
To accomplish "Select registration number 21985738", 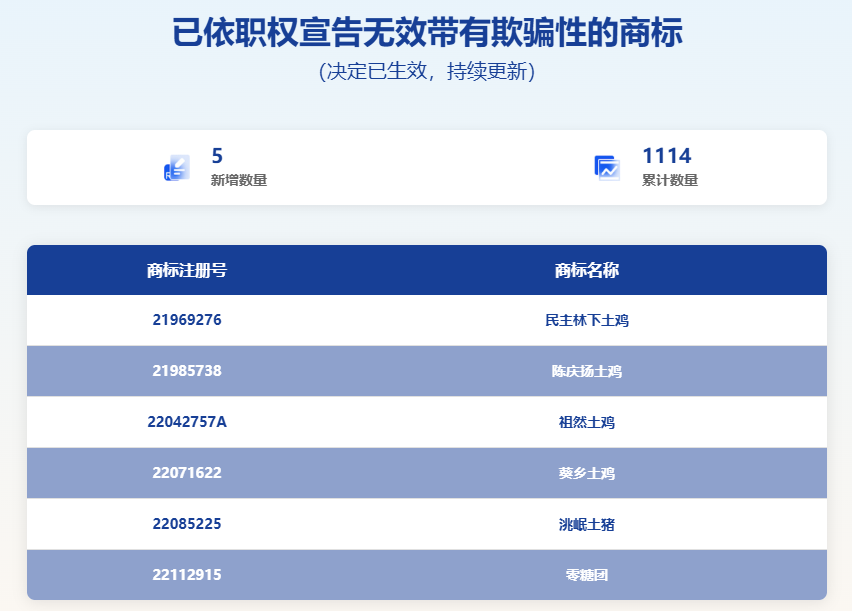I will [187, 371].
